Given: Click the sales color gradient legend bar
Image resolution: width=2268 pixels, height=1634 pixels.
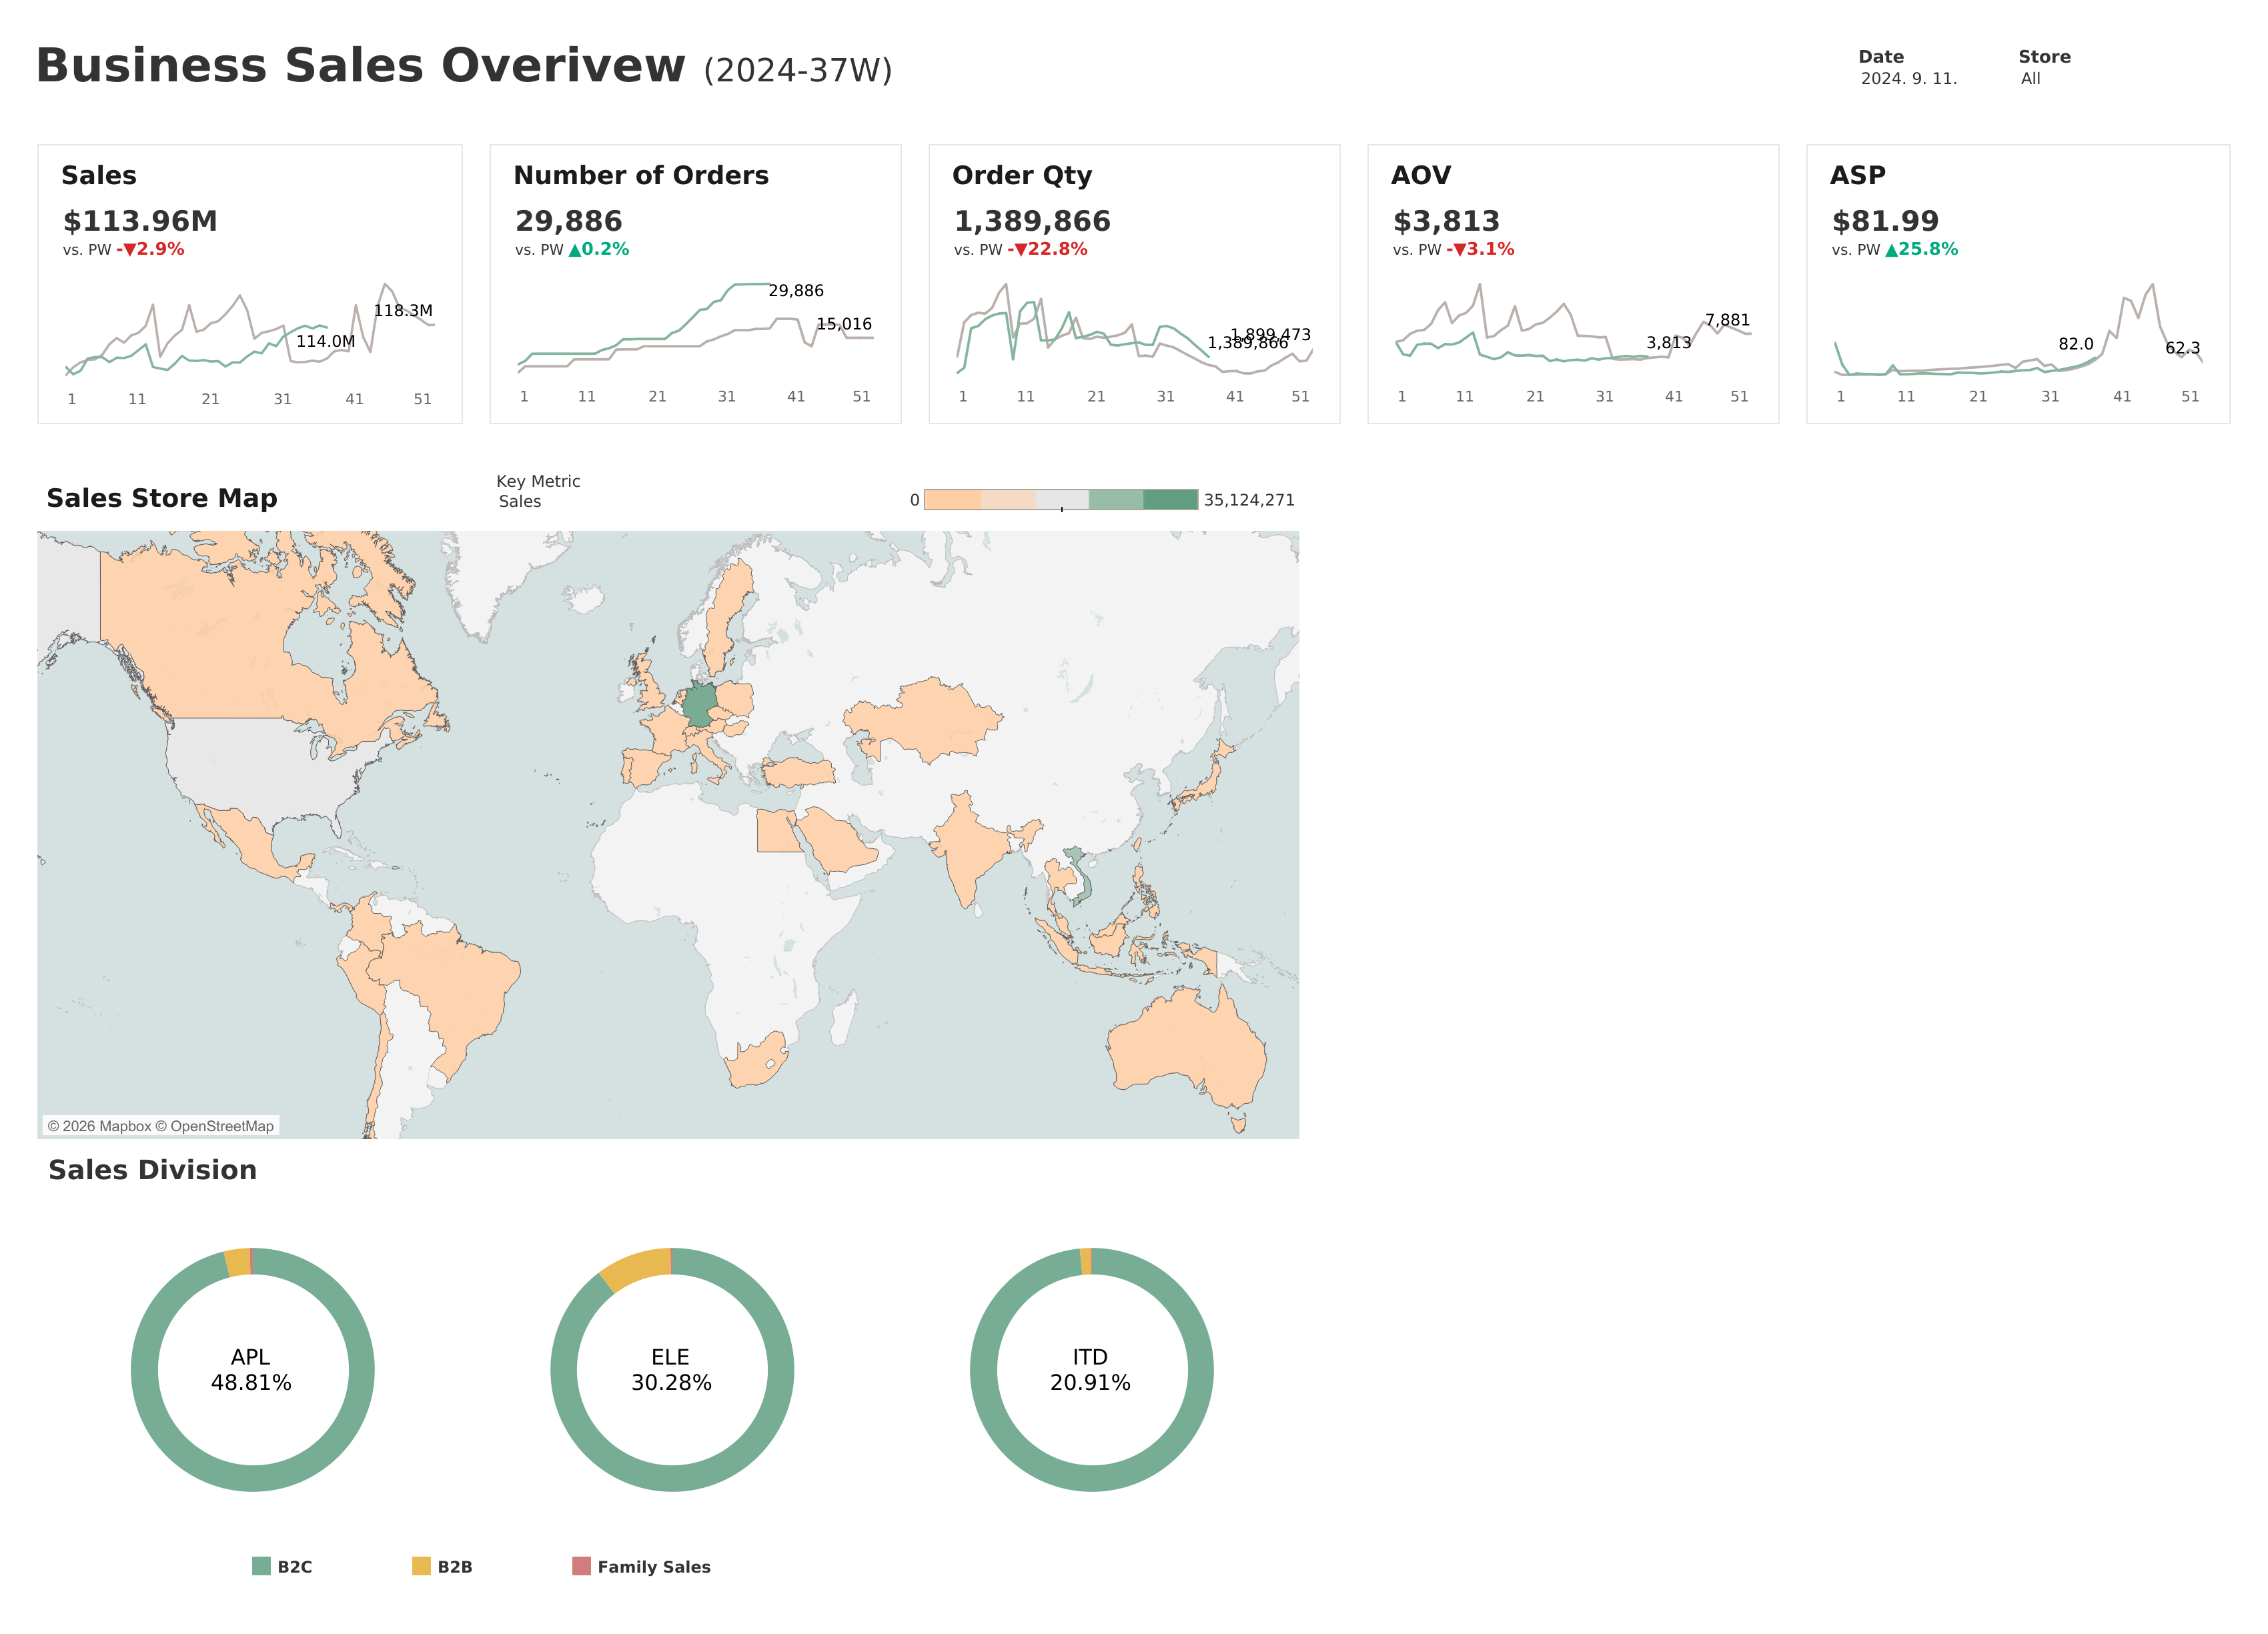Looking at the screenshot, I should click(x=1060, y=499).
